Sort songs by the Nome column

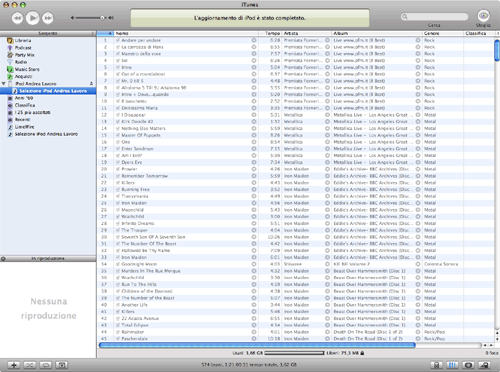point(186,33)
